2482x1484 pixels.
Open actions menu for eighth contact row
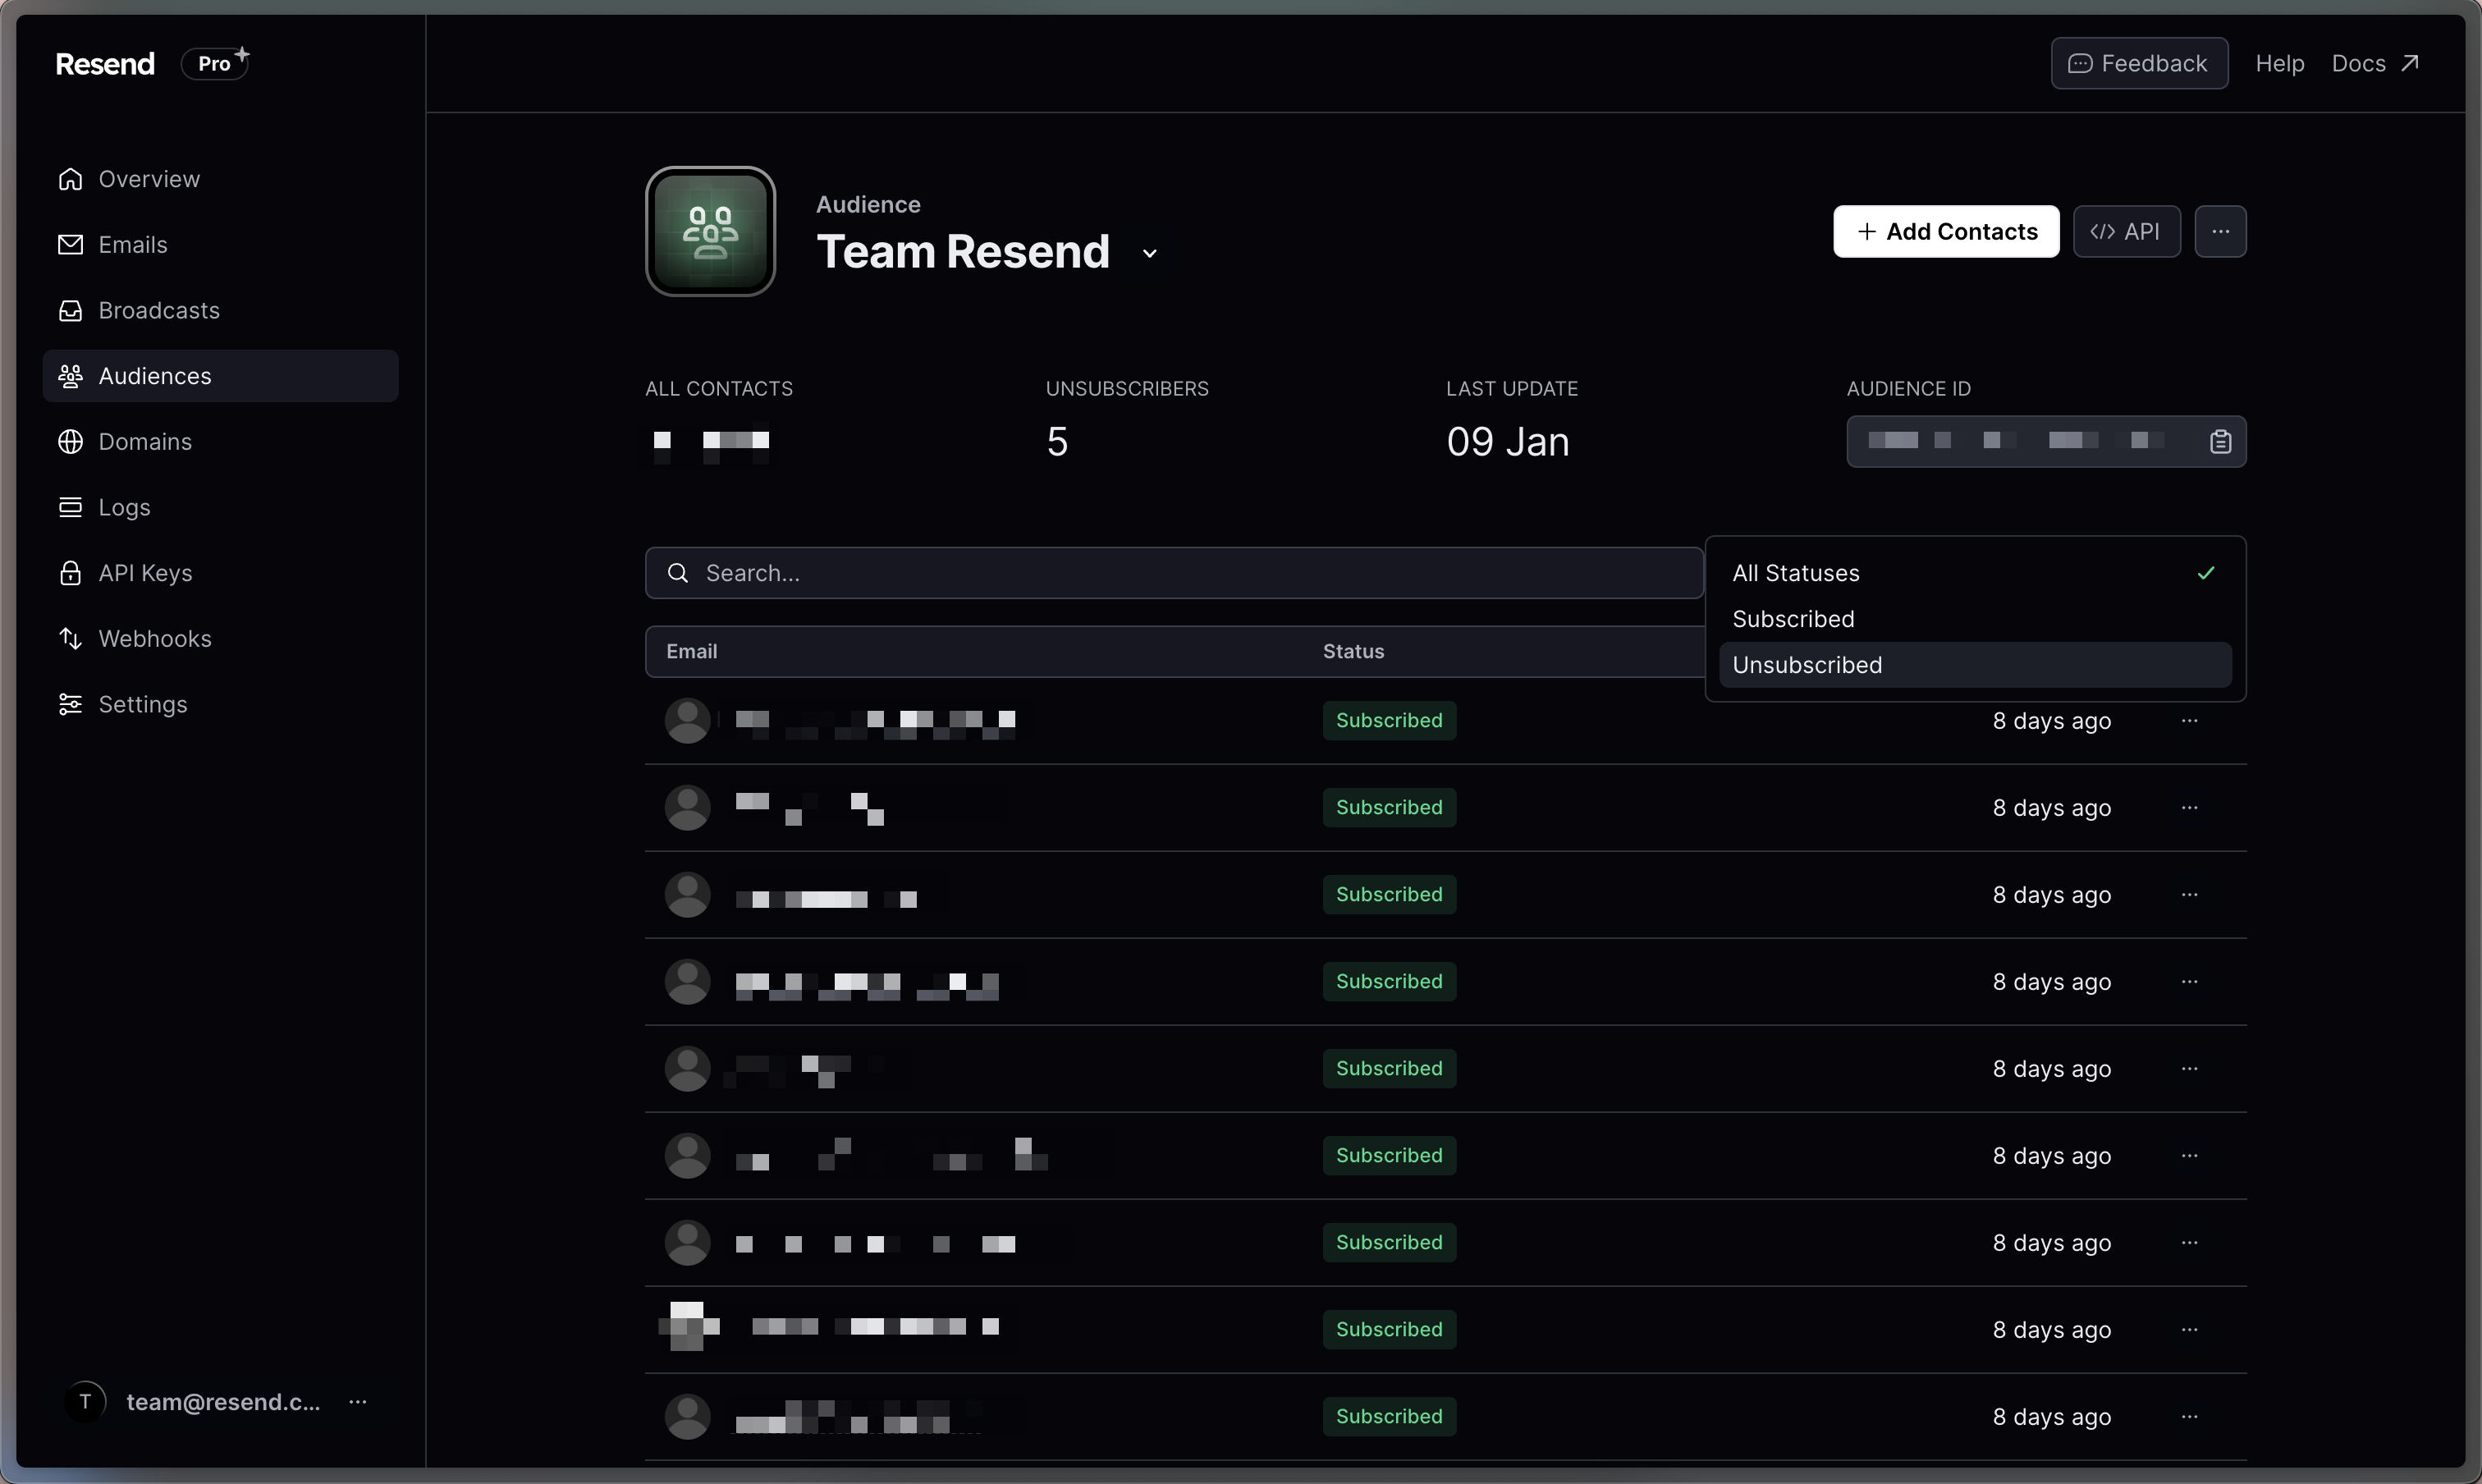tap(2189, 1329)
